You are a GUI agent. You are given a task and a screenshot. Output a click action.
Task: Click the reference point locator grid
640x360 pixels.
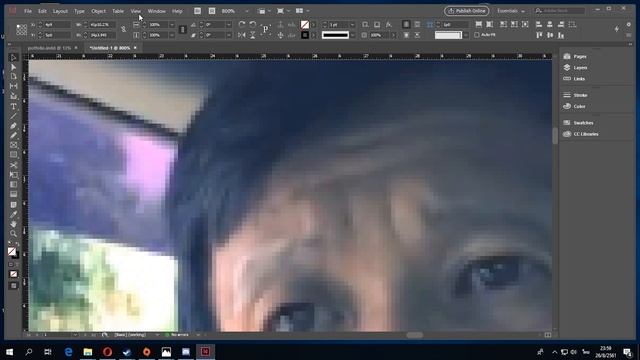22,30
